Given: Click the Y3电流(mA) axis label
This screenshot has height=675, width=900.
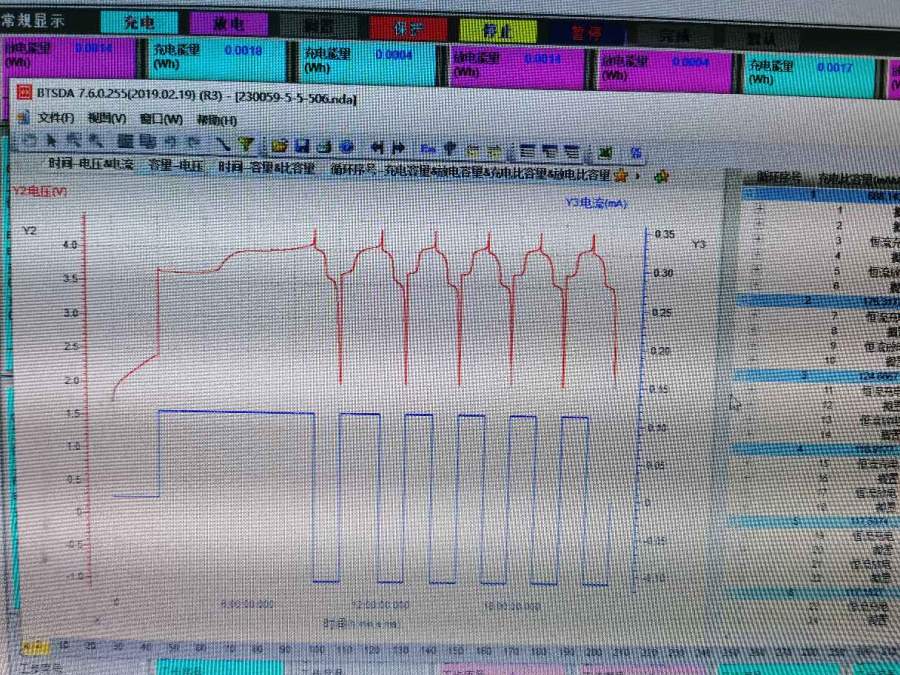Looking at the screenshot, I should pyautogui.click(x=595, y=203).
